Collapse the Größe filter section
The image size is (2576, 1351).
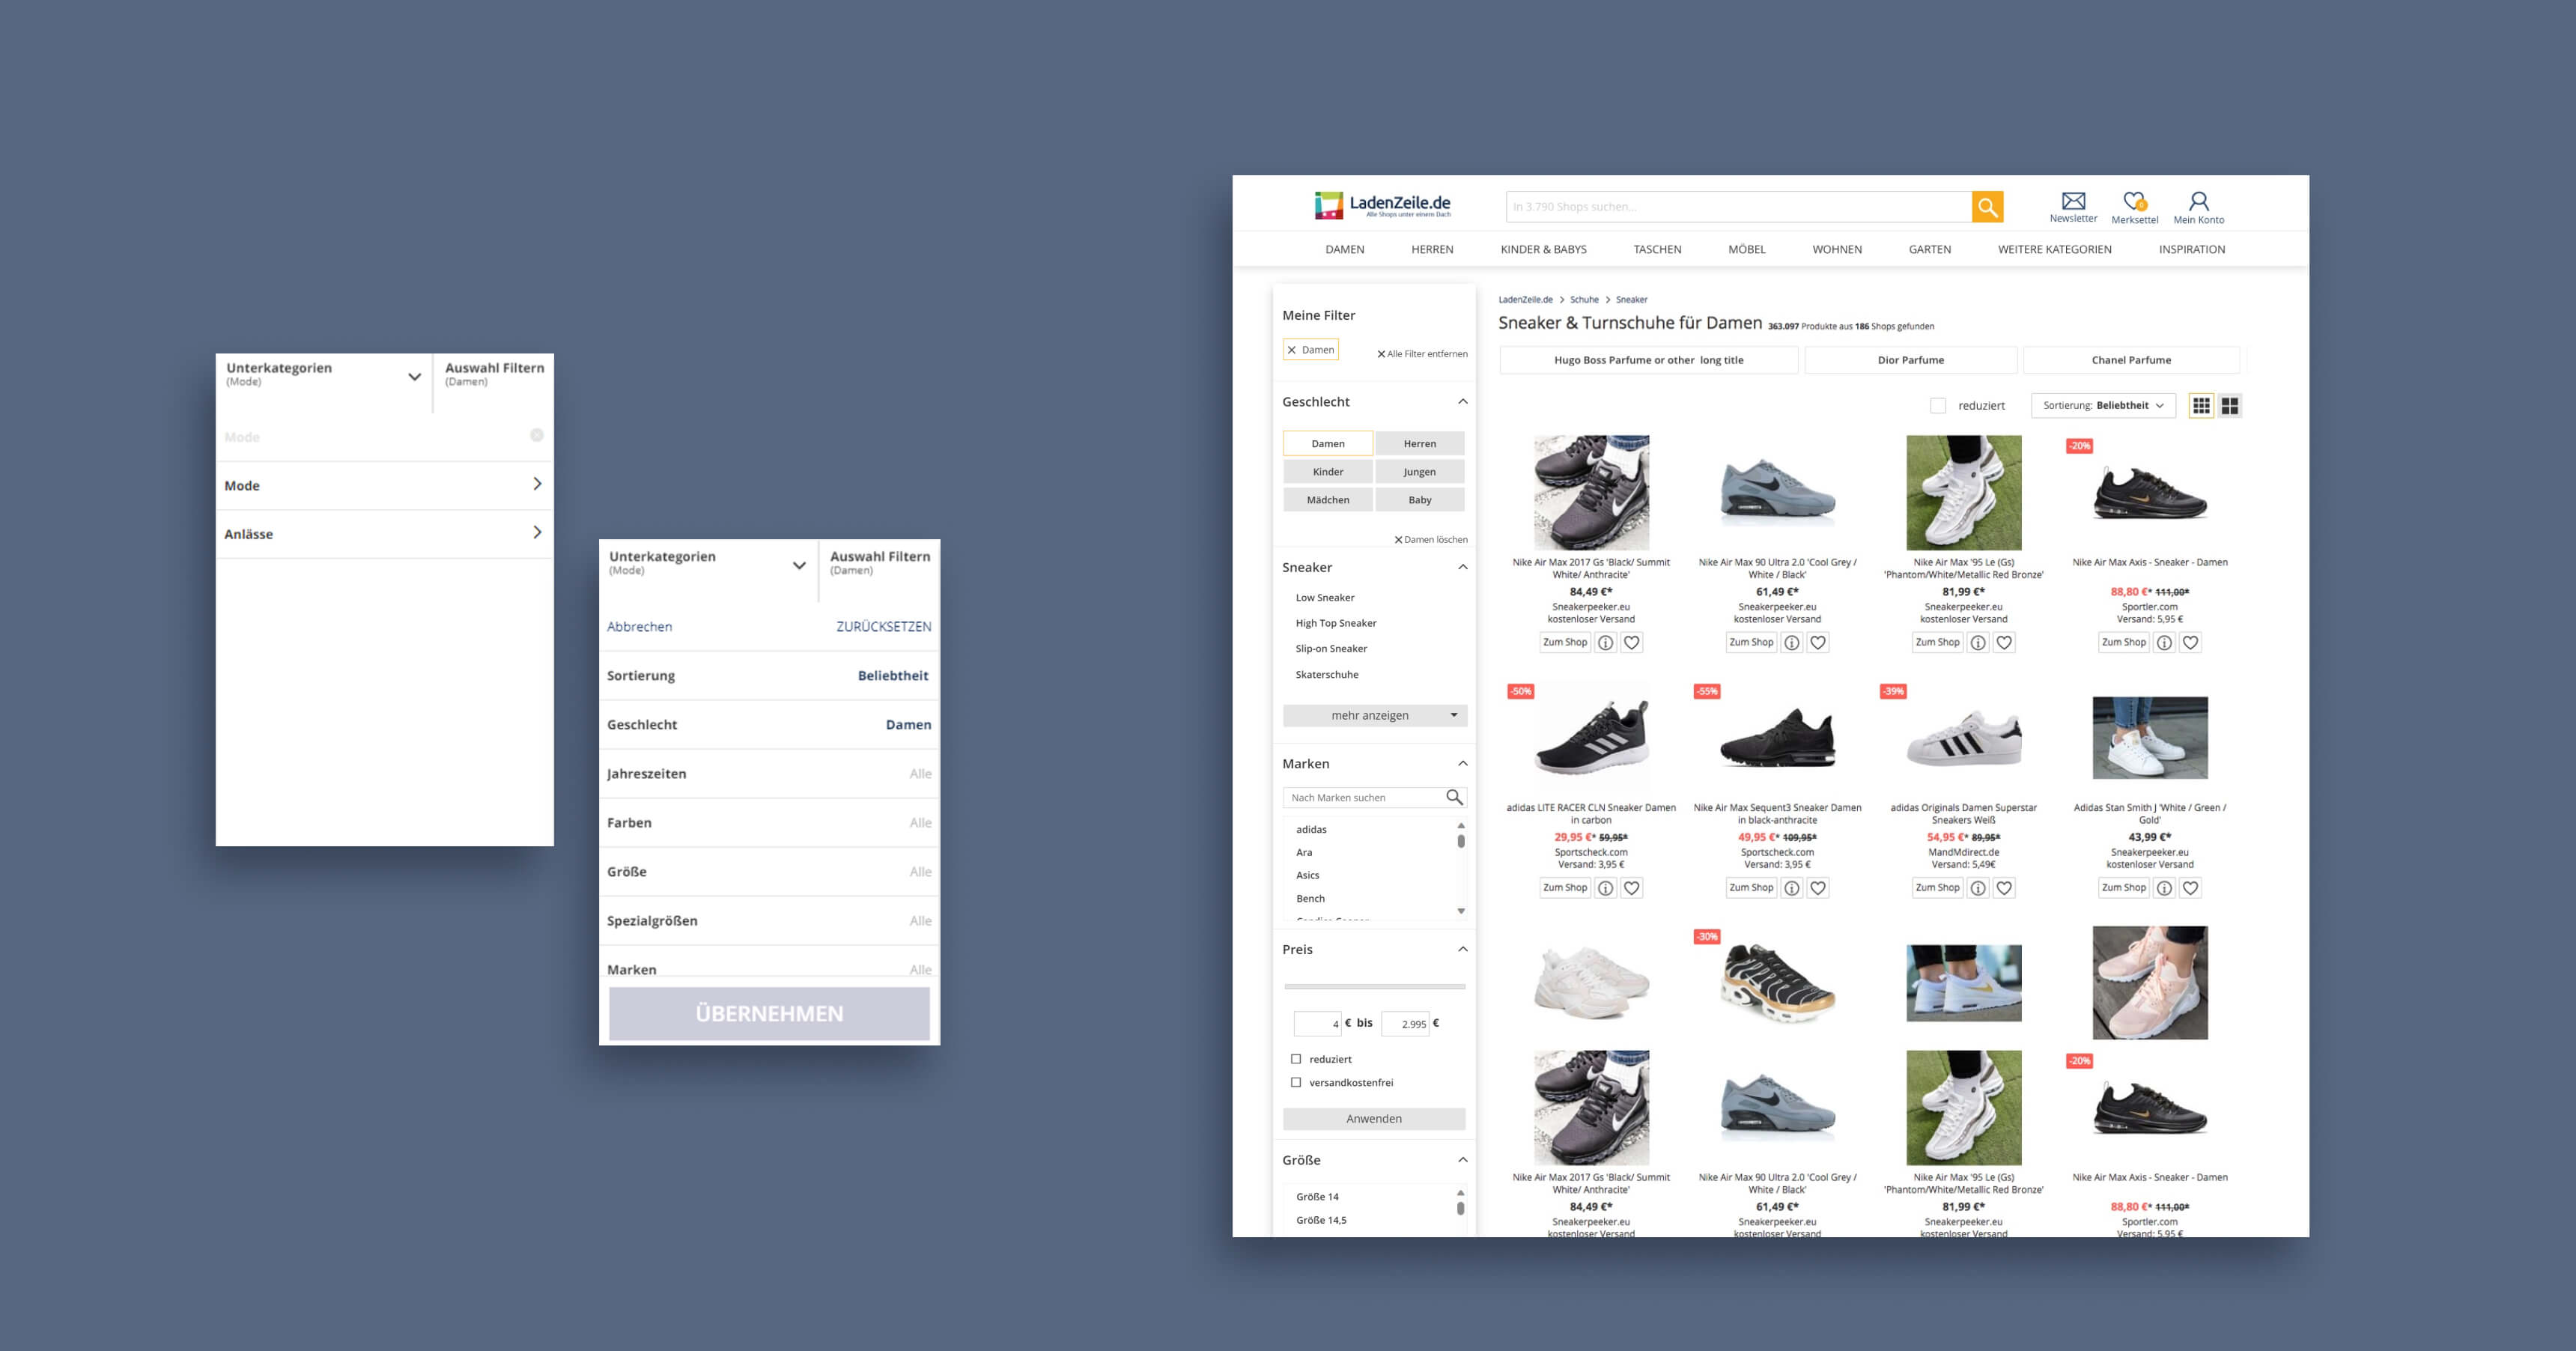(1462, 1160)
